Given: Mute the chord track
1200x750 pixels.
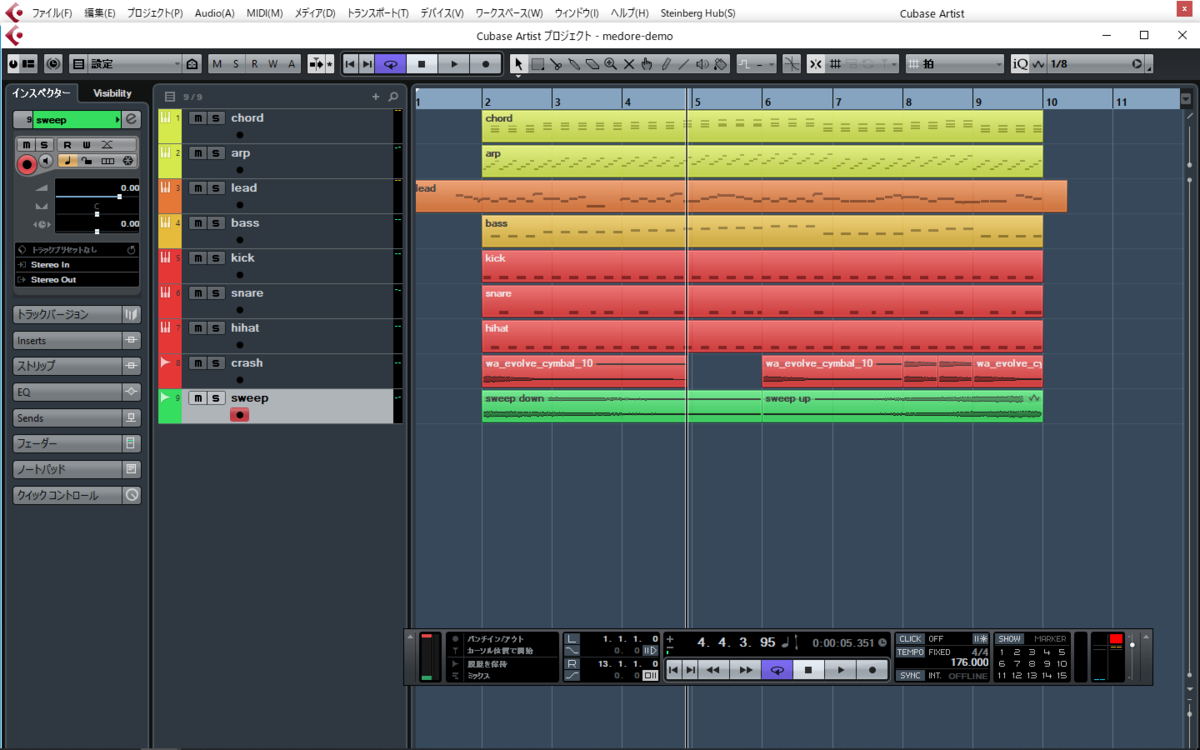Looking at the screenshot, I should (x=198, y=118).
